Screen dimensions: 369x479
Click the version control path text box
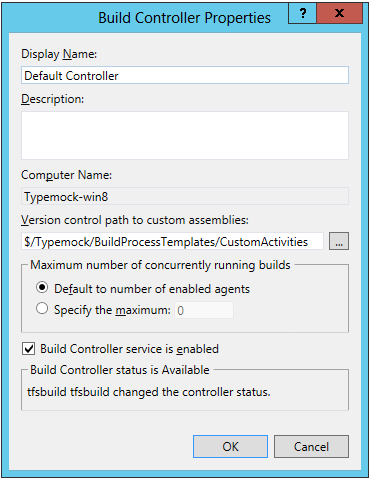pos(172,241)
